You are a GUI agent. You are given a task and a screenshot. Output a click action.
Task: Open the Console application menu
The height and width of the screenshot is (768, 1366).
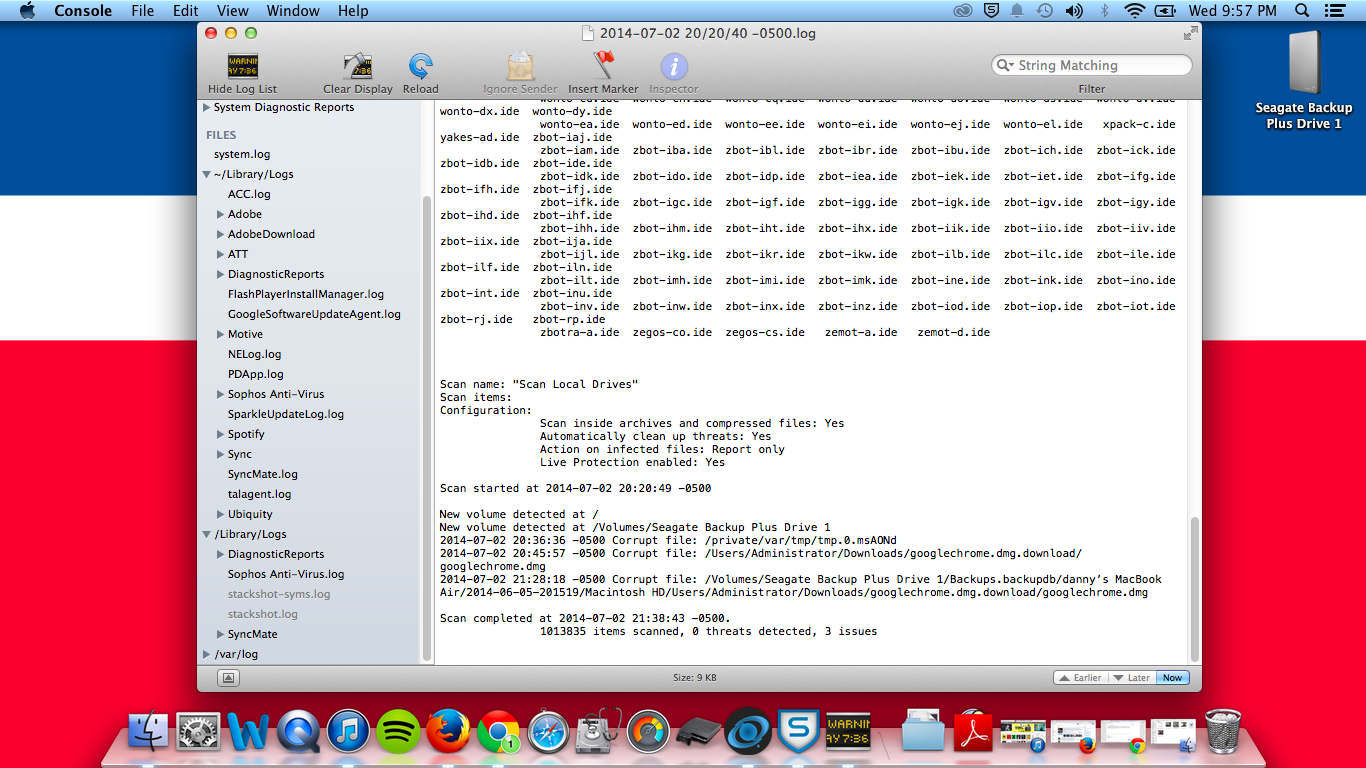tap(83, 11)
